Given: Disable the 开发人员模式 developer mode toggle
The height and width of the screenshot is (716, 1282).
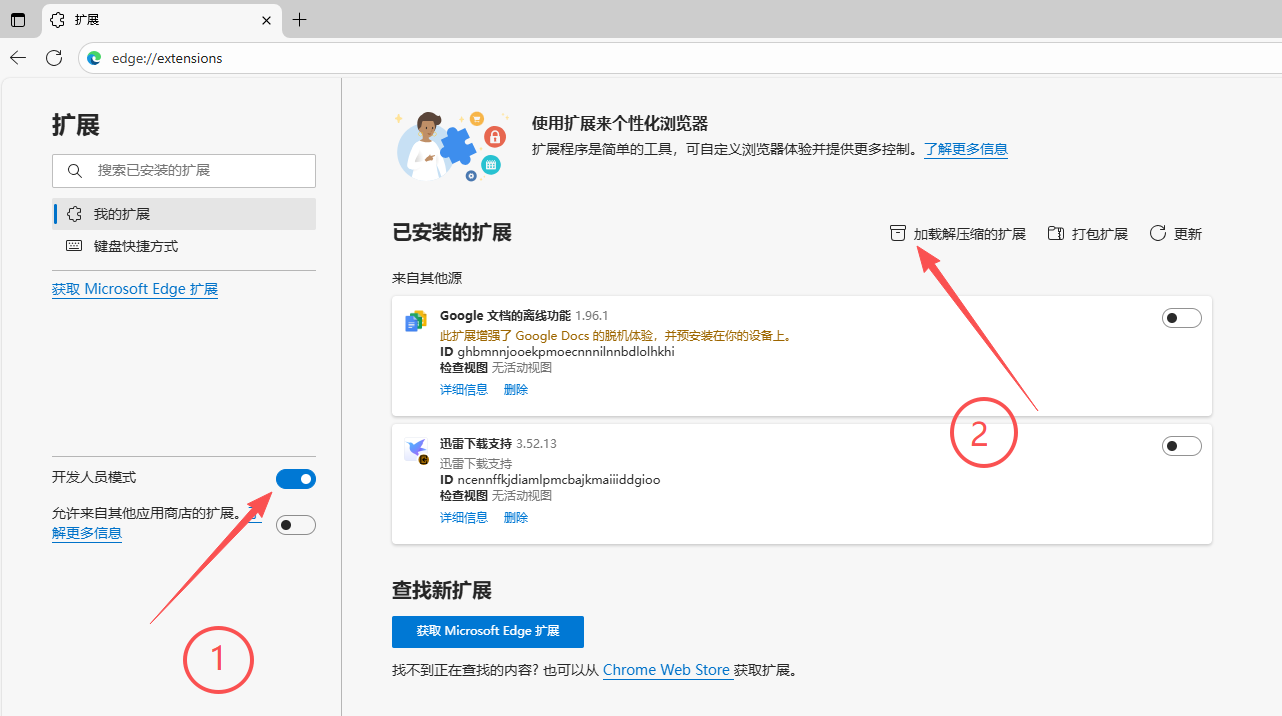Looking at the screenshot, I should coord(295,479).
